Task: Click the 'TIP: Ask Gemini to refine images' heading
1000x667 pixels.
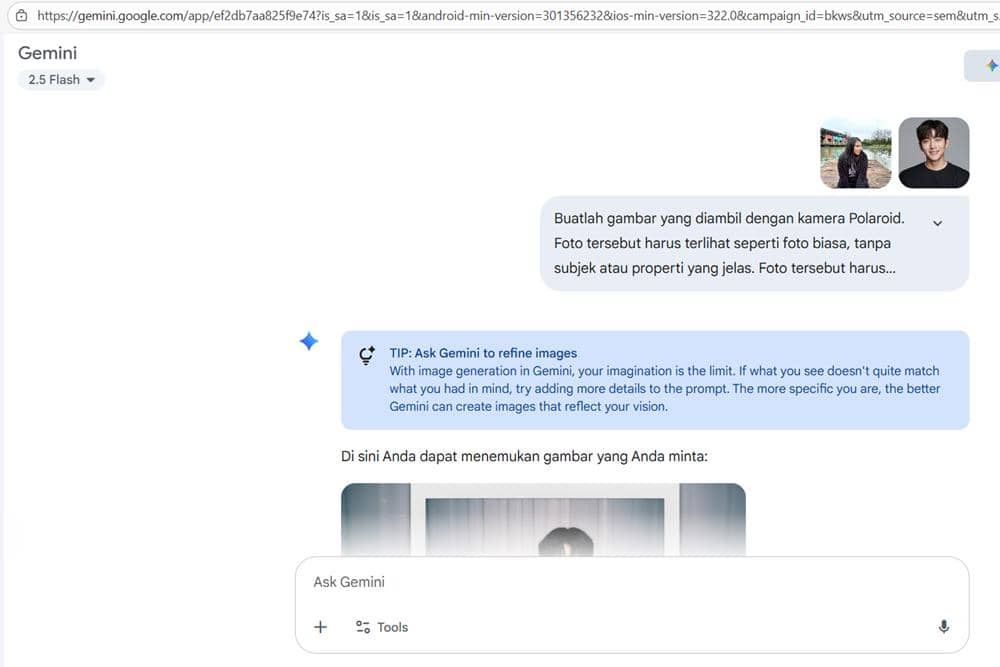Action: point(483,353)
